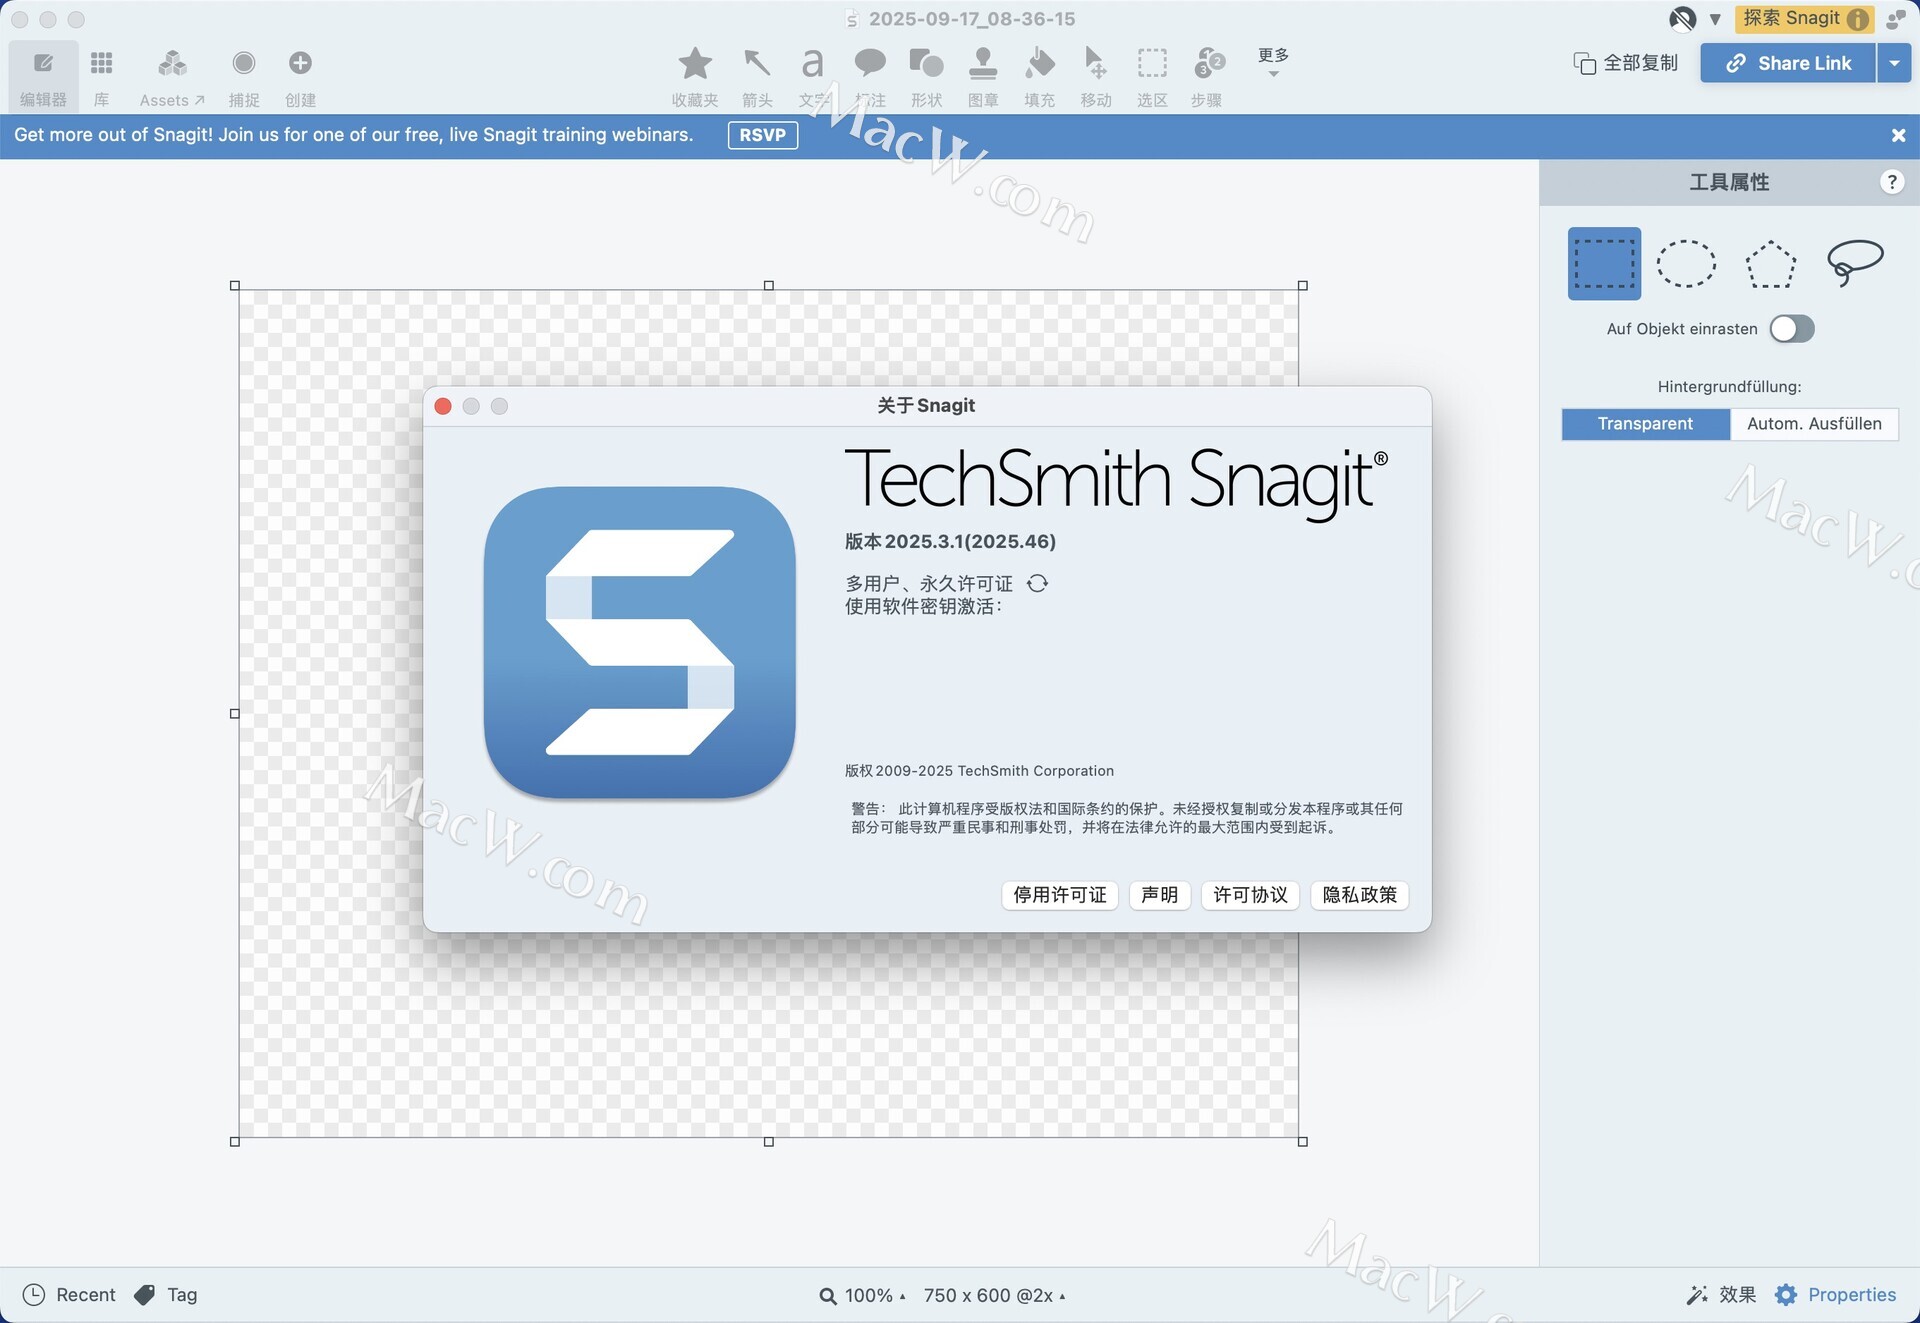Dismiss the webinar banner
This screenshot has height=1323, width=1920.
[x=1898, y=135]
